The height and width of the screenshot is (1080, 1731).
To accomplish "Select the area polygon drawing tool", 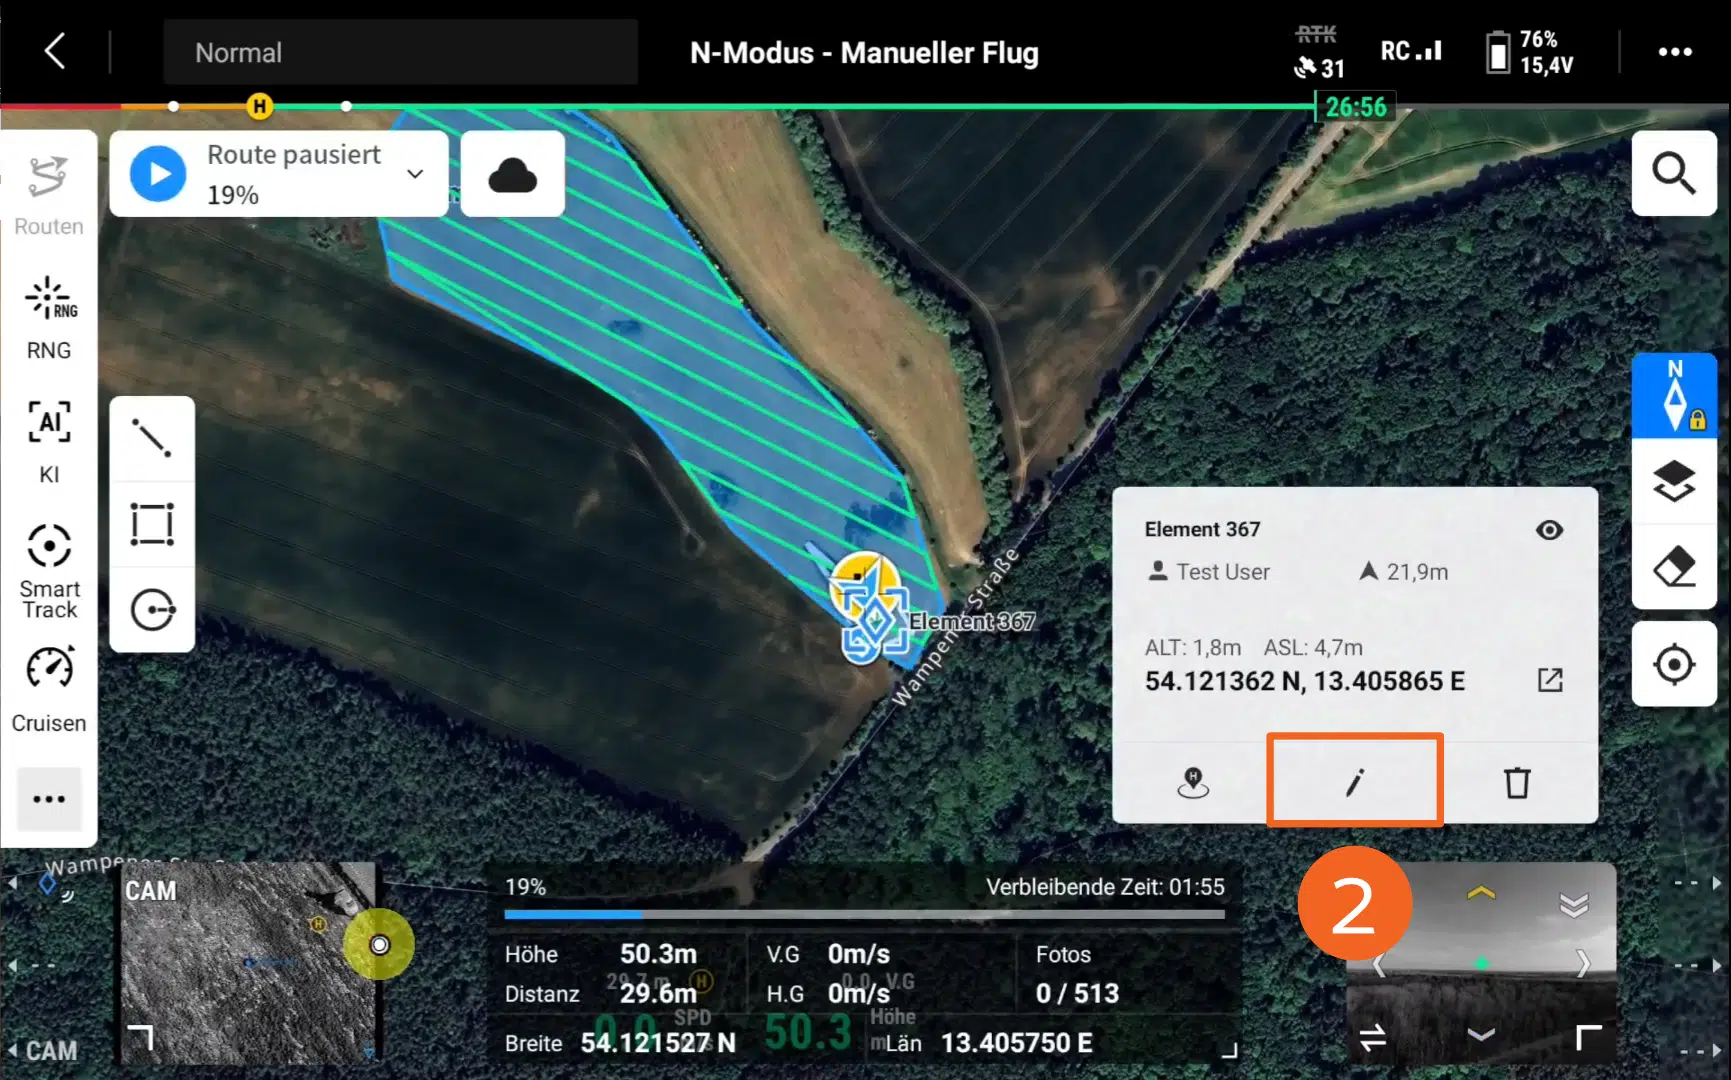I will (x=152, y=524).
